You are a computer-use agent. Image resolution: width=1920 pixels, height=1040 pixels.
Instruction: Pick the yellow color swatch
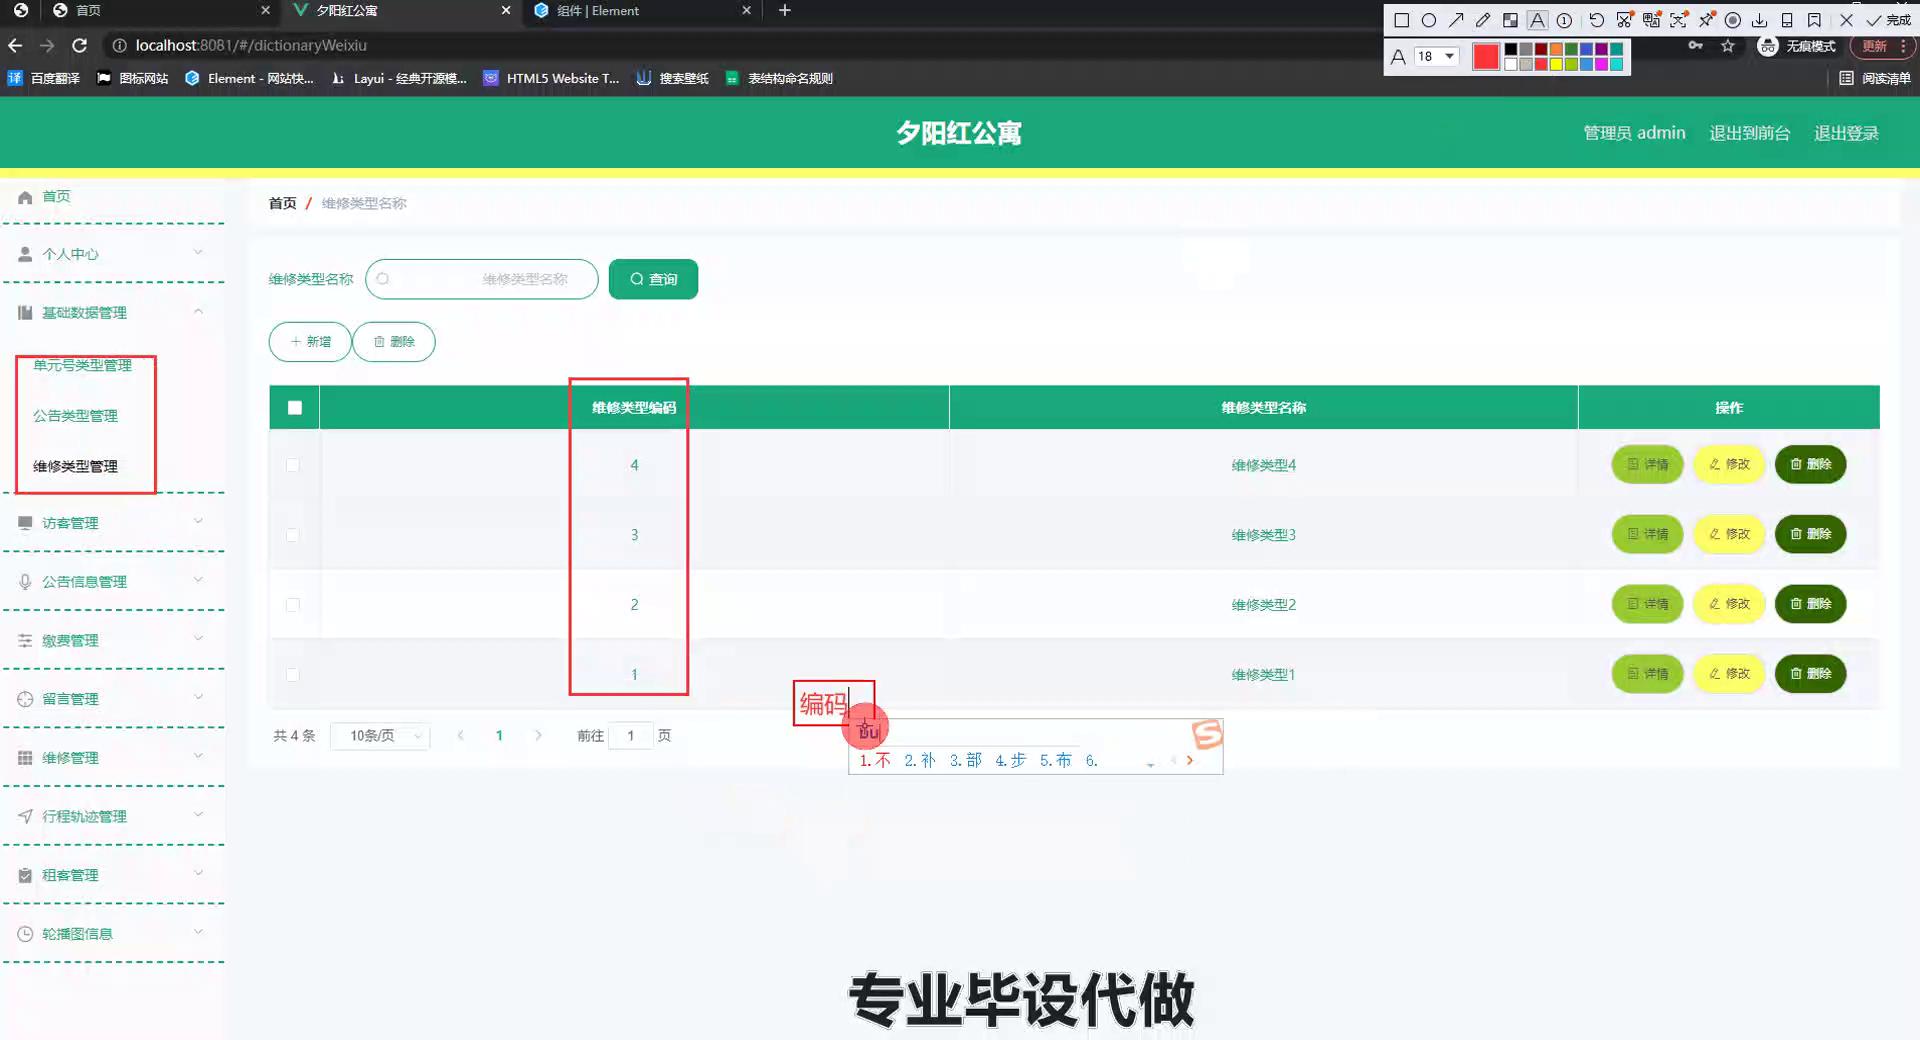pos(1556,64)
